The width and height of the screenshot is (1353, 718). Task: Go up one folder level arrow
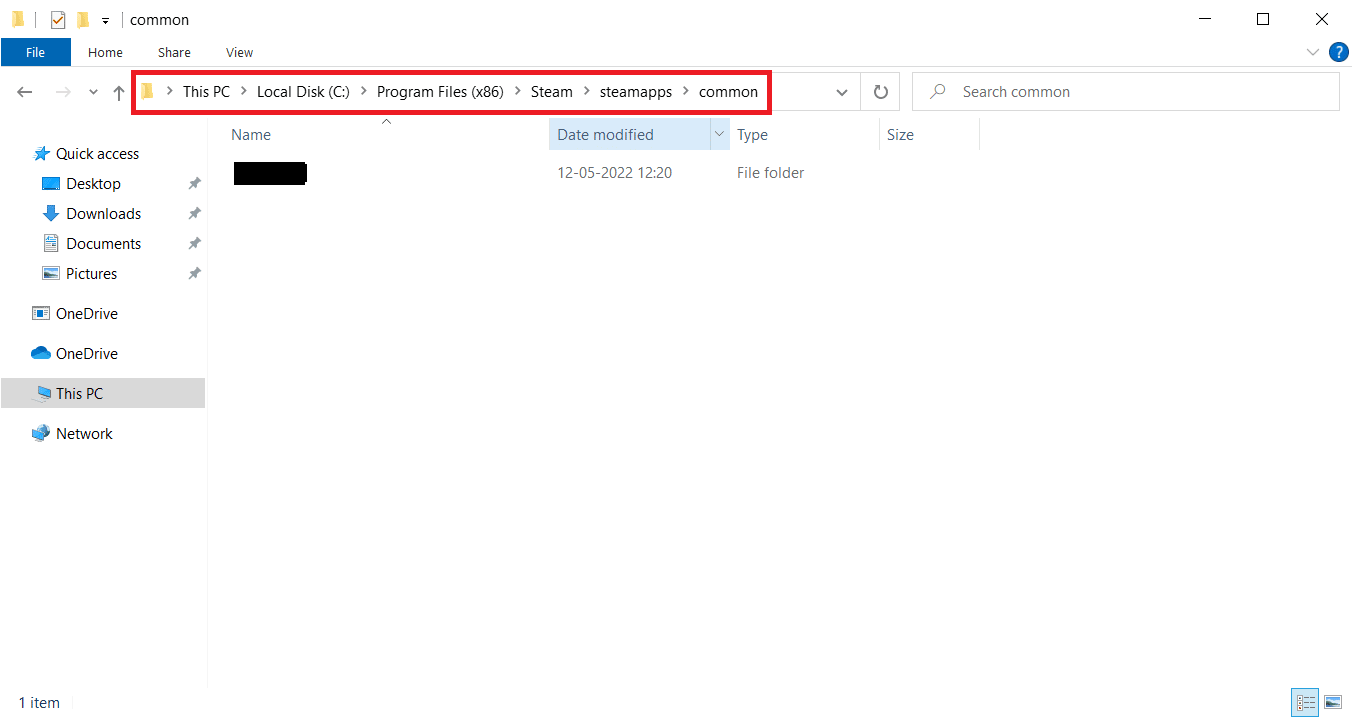[x=118, y=92]
